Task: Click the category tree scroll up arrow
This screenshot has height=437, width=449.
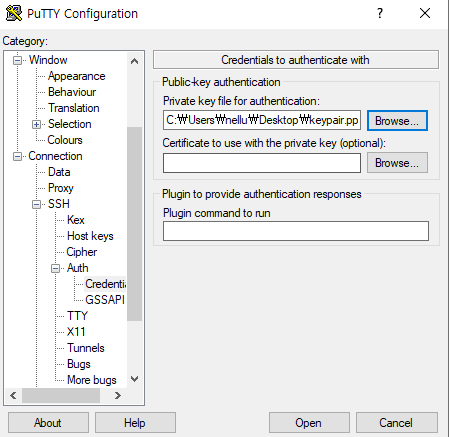Action: (x=135, y=61)
